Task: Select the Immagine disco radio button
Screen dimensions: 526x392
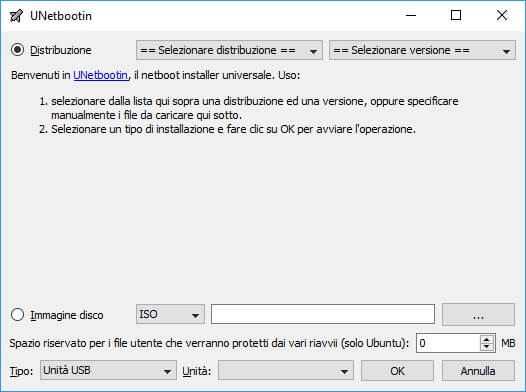Action: point(17,315)
